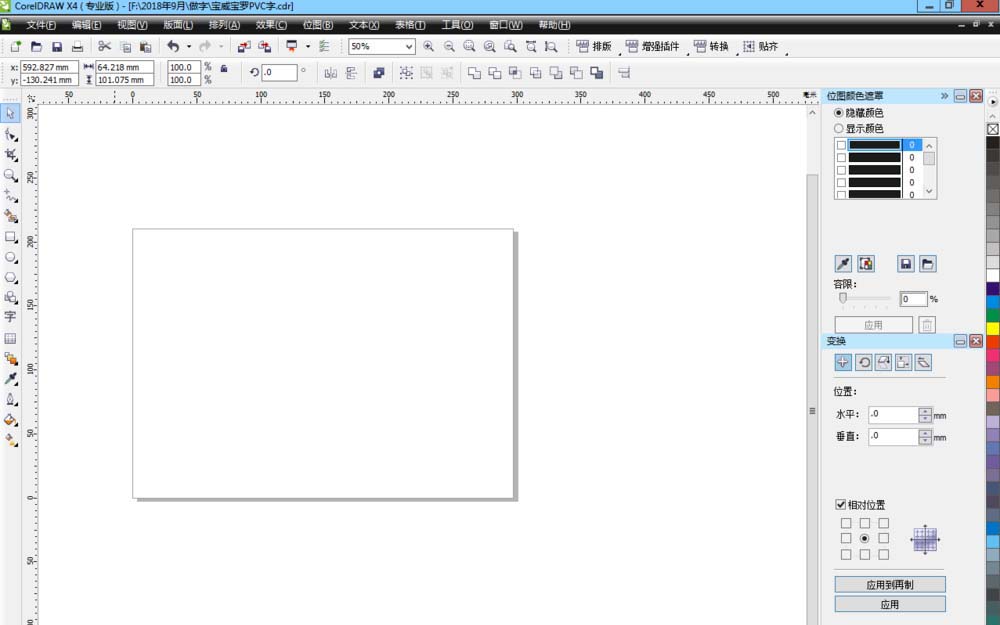This screenshot has width=1000, height=625.
Task: Undo the last action
Action: coord(173,47)
